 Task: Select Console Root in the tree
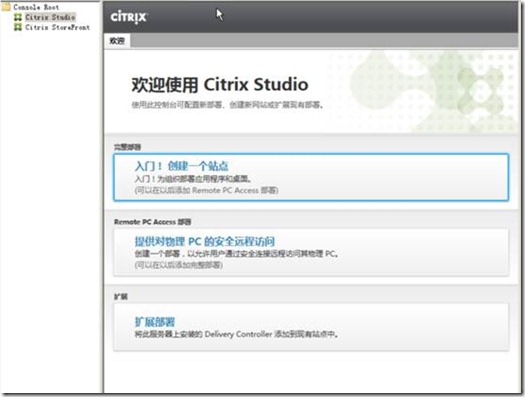point(36,7)
